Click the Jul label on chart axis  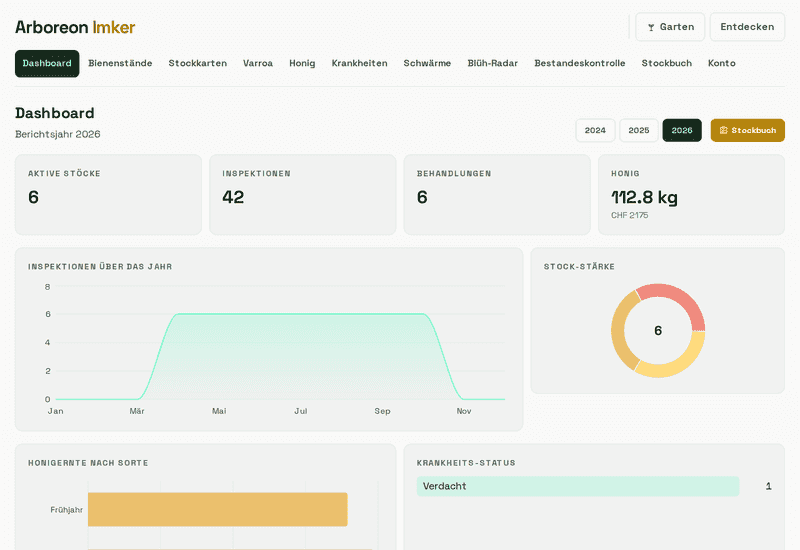pos(301,411)
